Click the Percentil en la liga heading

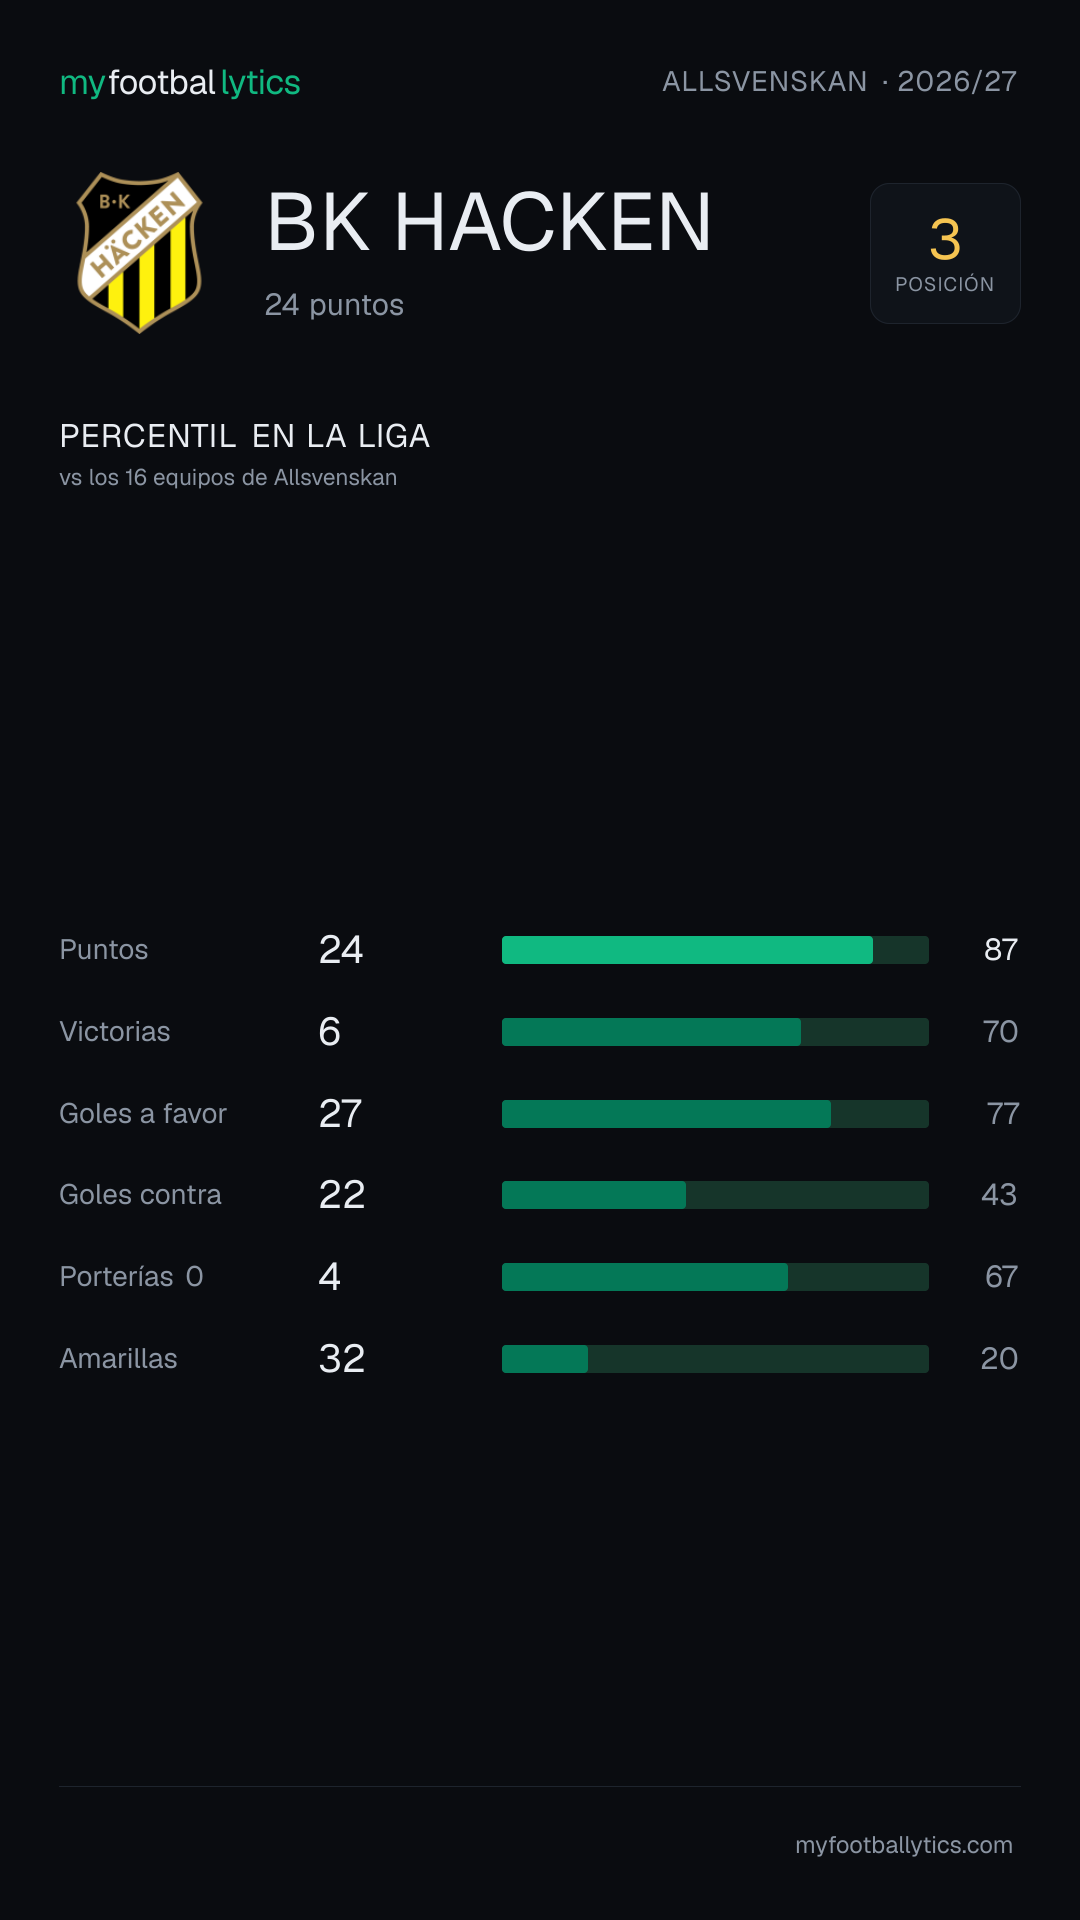coord(245,436)
